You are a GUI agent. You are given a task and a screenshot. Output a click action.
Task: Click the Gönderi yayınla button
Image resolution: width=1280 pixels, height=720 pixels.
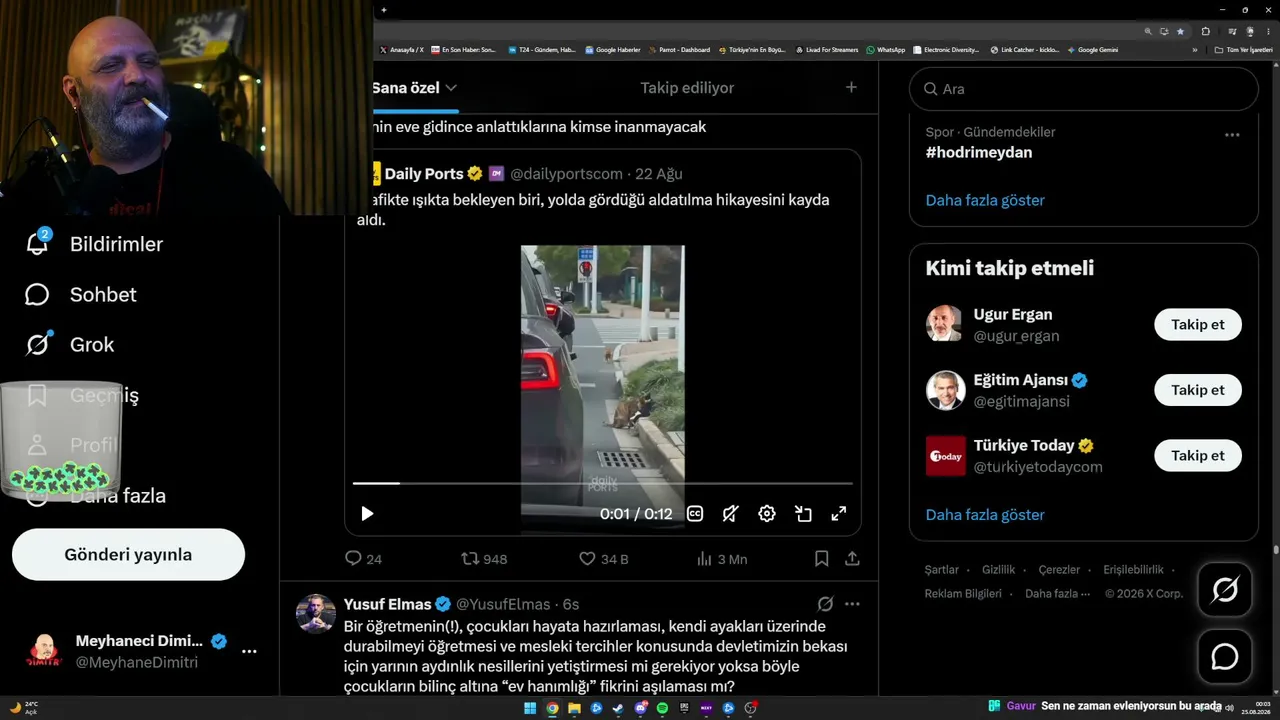pyautogui.click(x=128, y=555)
